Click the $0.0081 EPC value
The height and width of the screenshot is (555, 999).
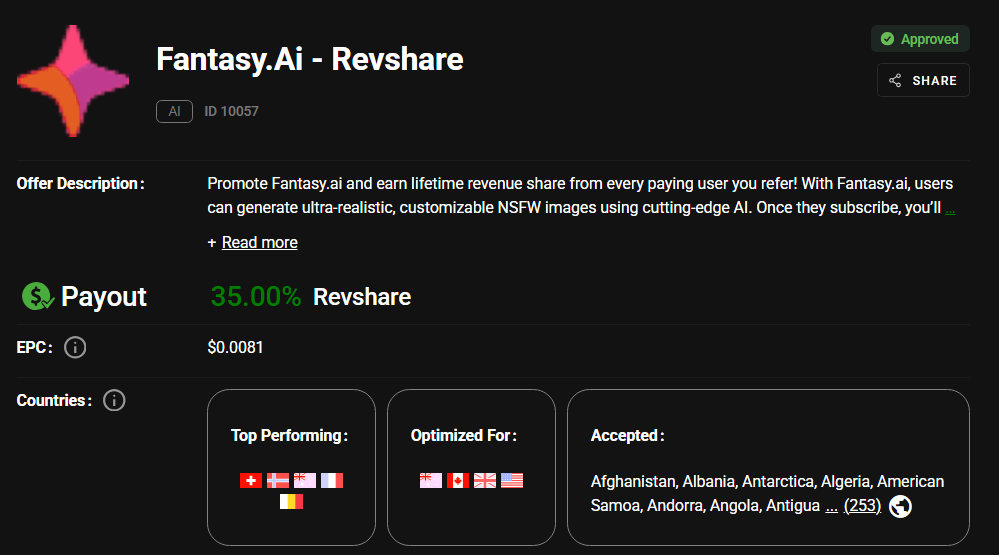coord(235,347)
